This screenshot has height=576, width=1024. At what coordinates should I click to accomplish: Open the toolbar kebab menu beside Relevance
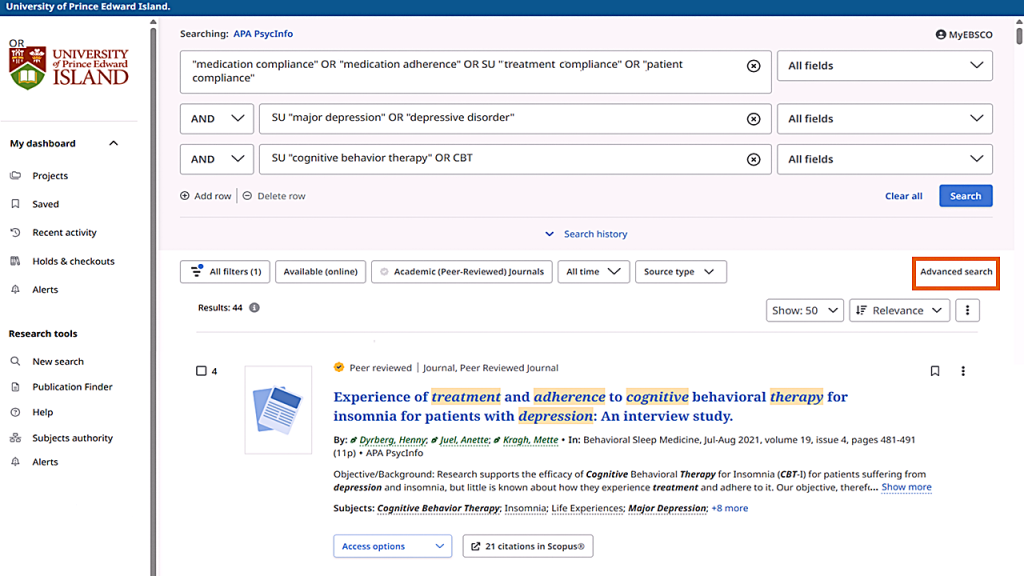coord(967,310)
